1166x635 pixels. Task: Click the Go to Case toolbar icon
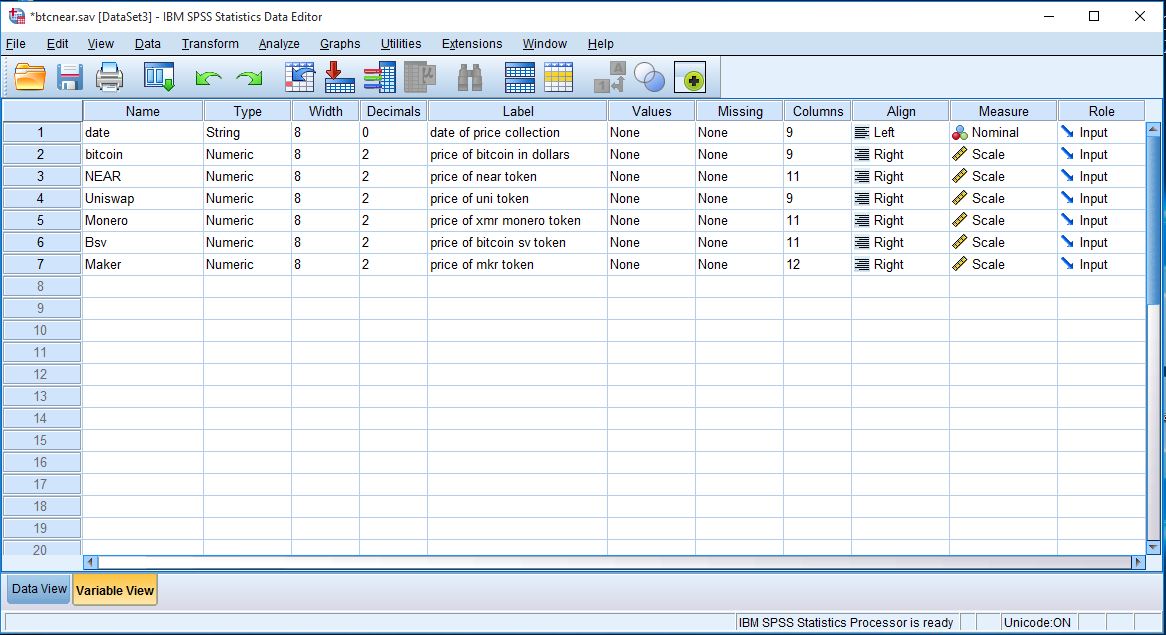pos(300,77)
